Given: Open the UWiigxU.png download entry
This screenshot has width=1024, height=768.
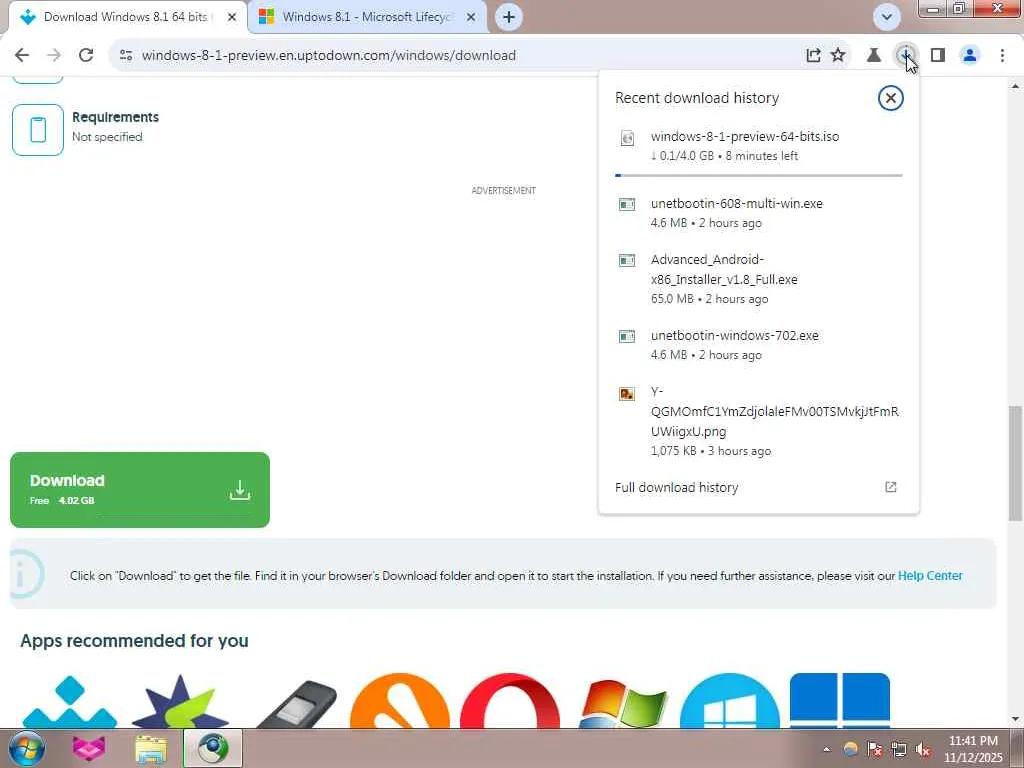Looking at the screenshot, I should (759, 421).
